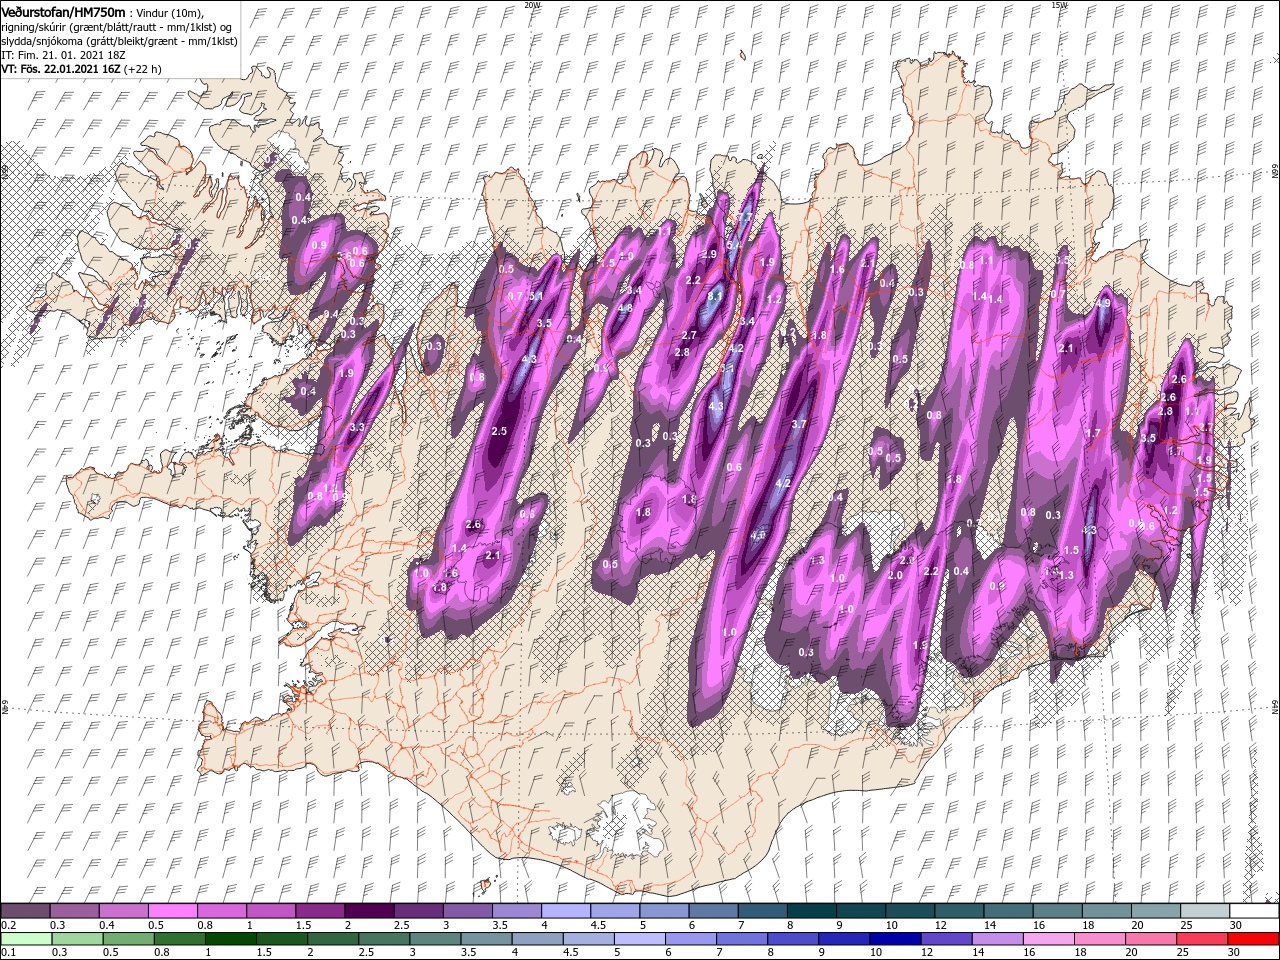Pick dark purple legend swatch starting at 2

pyautogui.click(x=369, y=911)
